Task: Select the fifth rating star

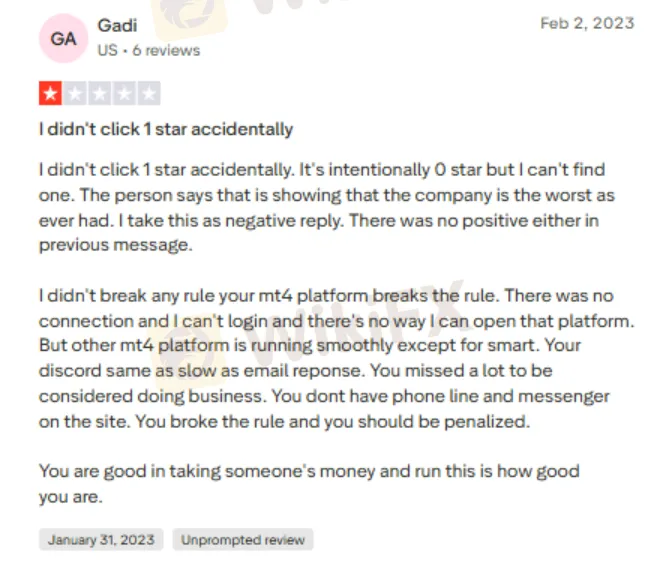Action: 149,95
